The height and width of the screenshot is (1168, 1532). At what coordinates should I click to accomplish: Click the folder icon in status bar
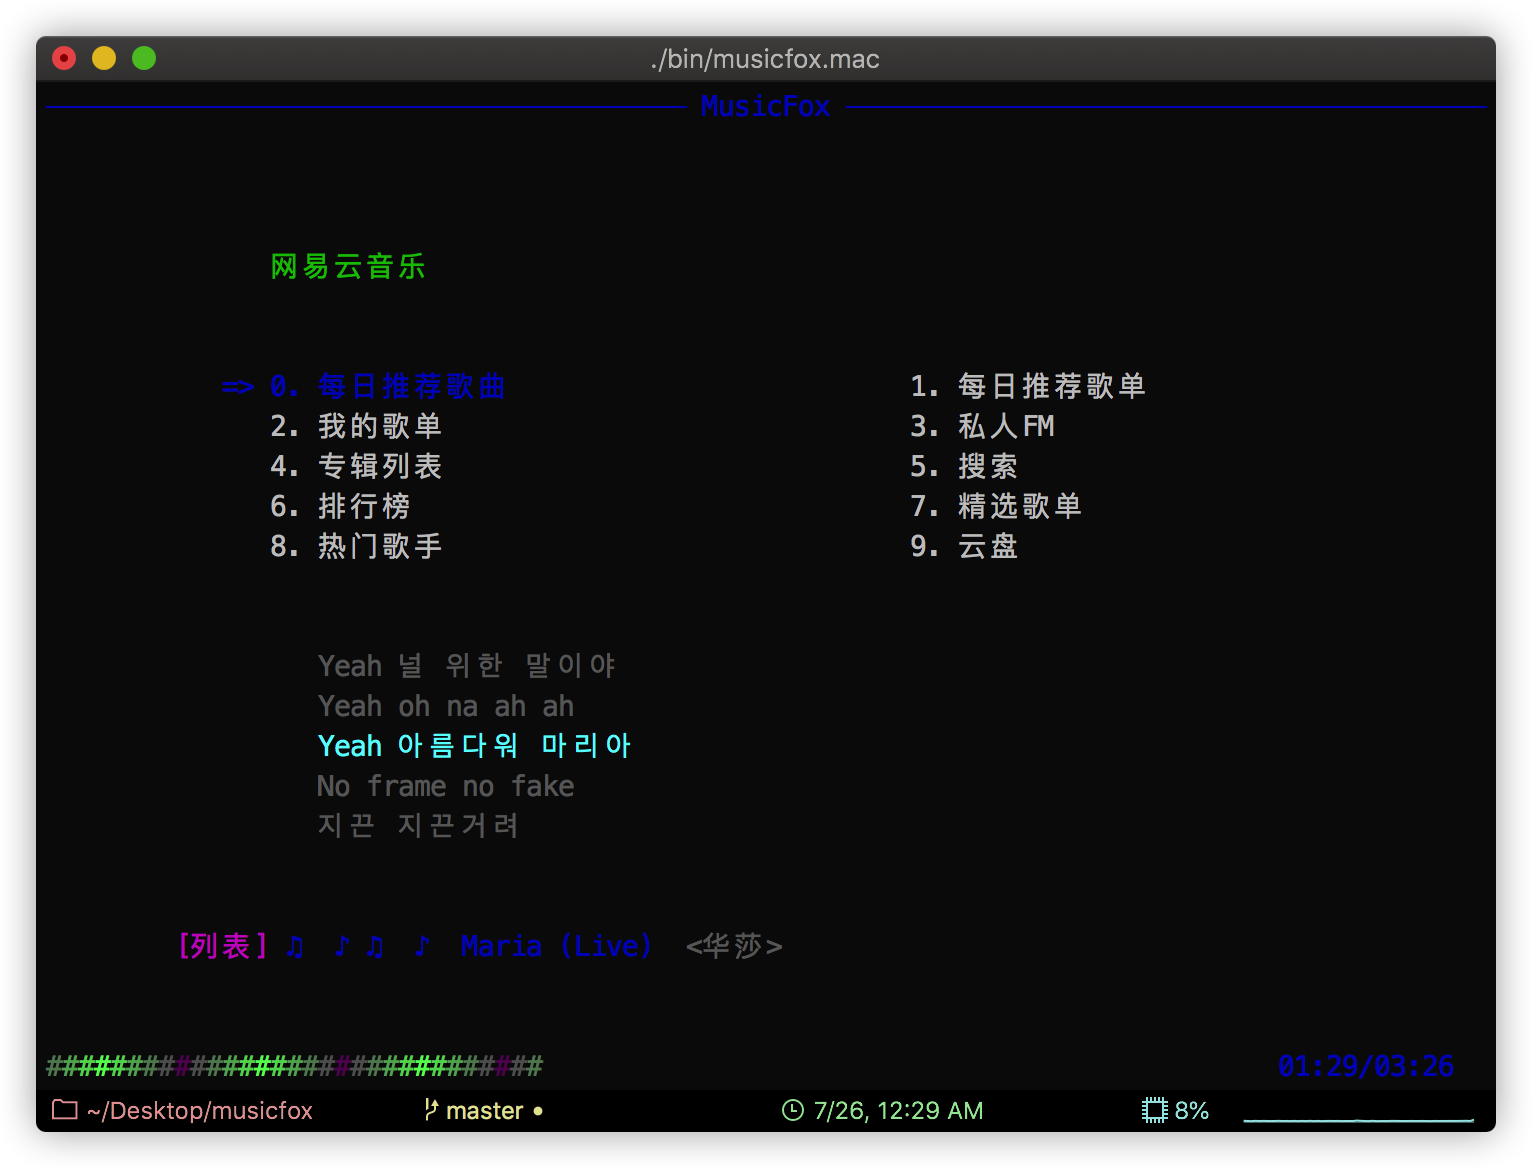tap(65, 1110)
